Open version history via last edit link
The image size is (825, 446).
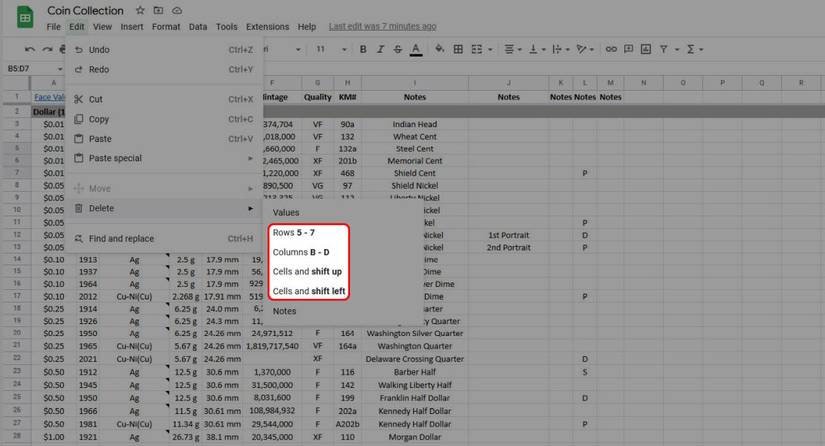coord(383,26)
